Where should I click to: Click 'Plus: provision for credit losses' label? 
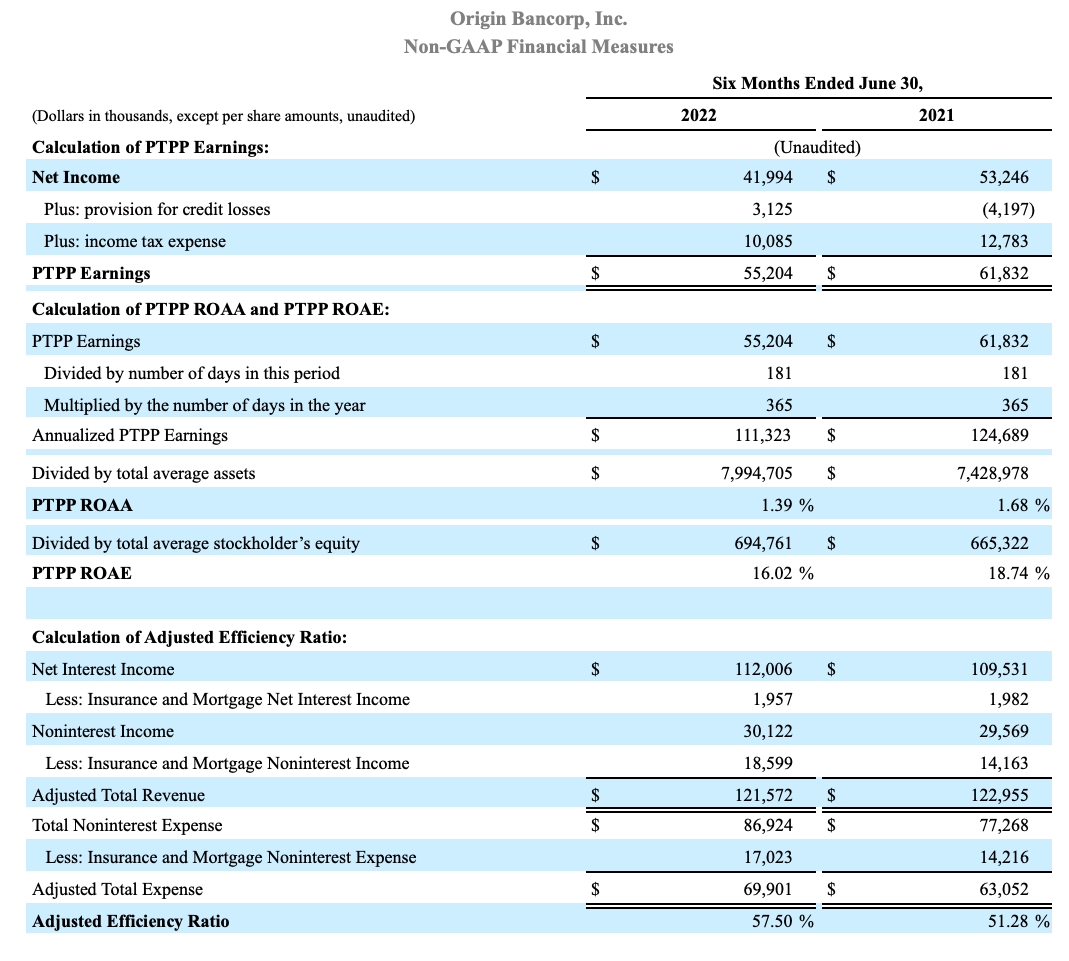[157, 209]
